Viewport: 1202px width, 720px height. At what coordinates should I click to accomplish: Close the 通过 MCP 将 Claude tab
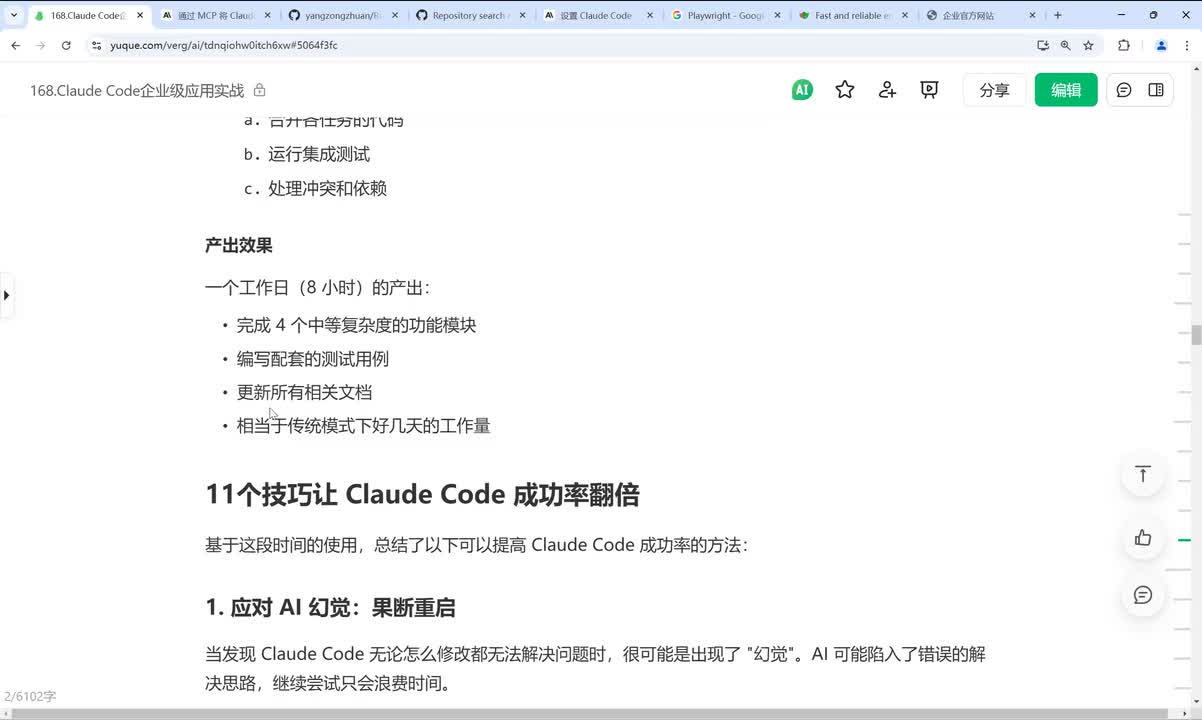click(x=267, y=15)
